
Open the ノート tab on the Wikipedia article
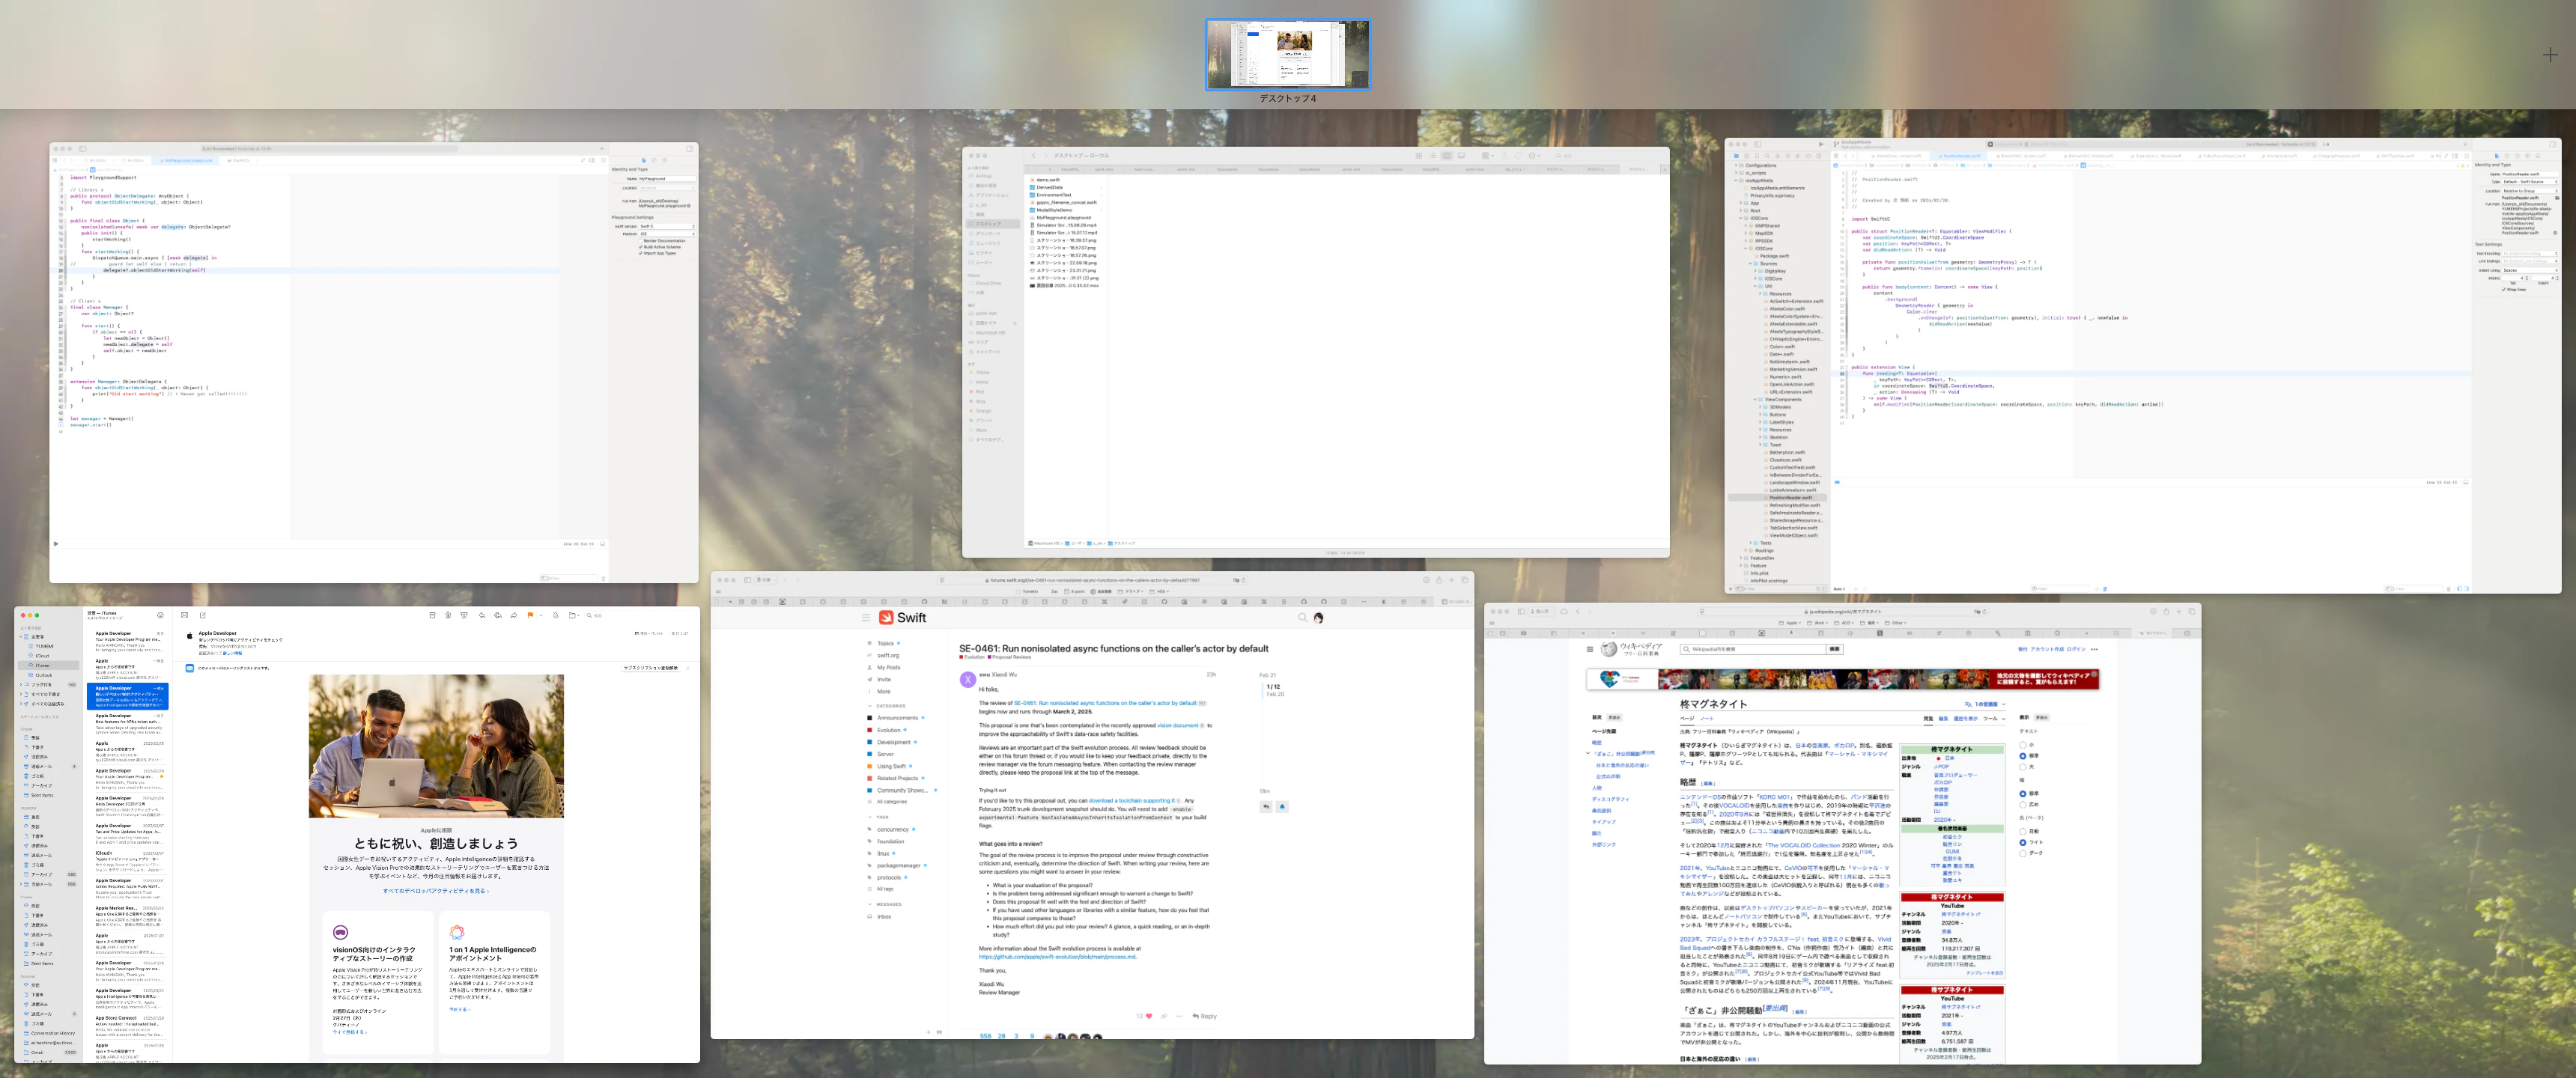1707,718
